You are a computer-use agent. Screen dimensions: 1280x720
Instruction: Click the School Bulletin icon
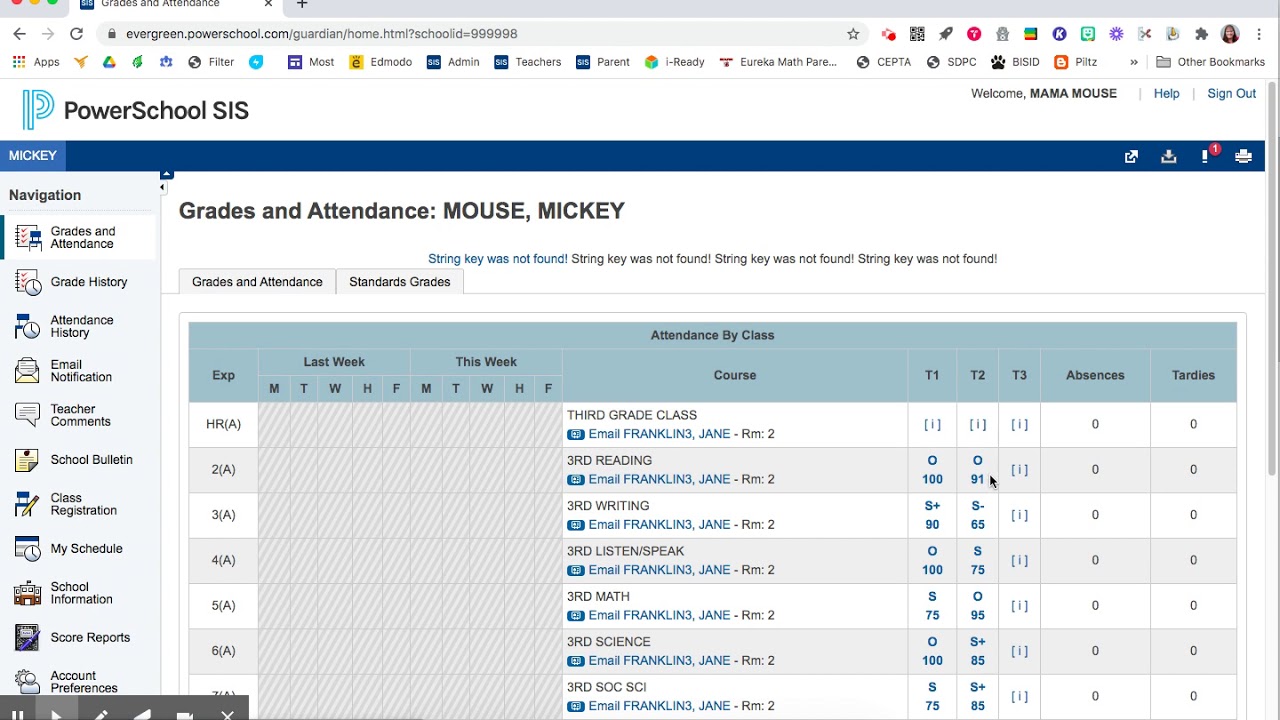(x=28, y=460)
